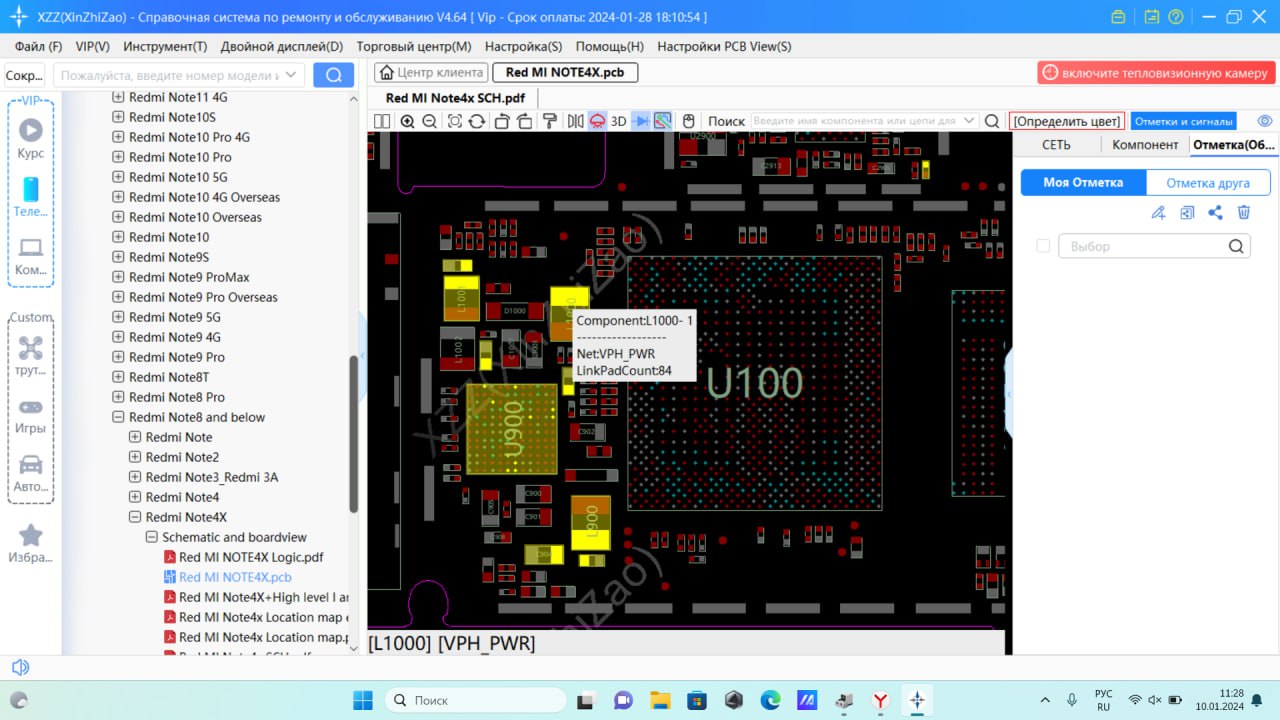Click the calendar note icon in title bar
1280x720 pixels.
(x=1152, y=17)
